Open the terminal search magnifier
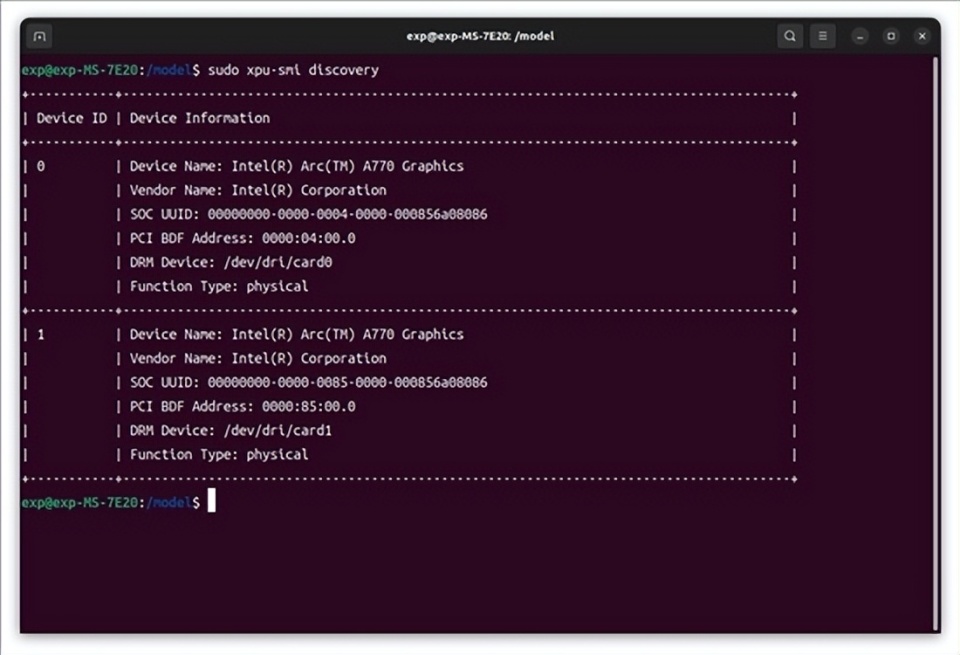Screen dimensions: 960x655 point(790,36)
